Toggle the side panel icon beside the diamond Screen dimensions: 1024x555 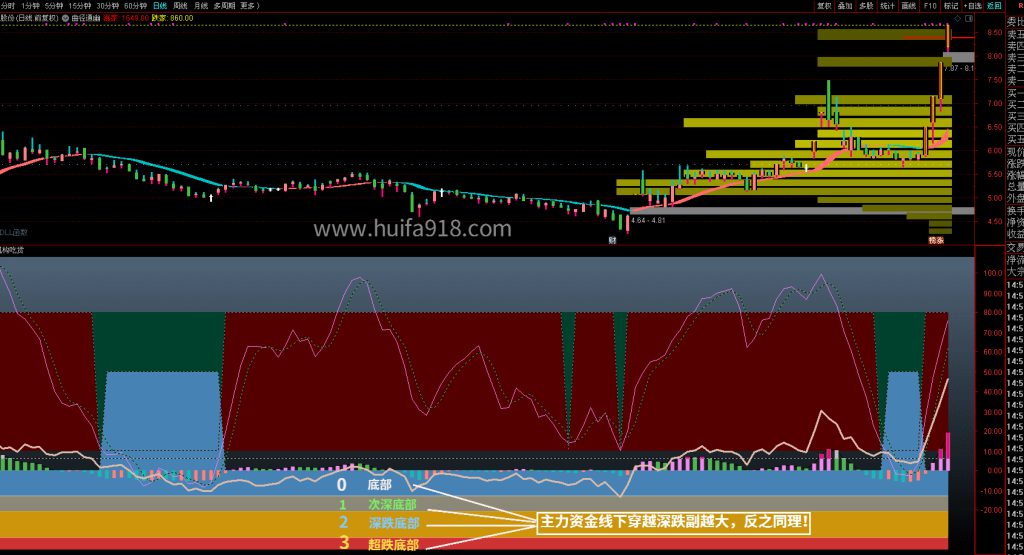click(x=969, y=19)
